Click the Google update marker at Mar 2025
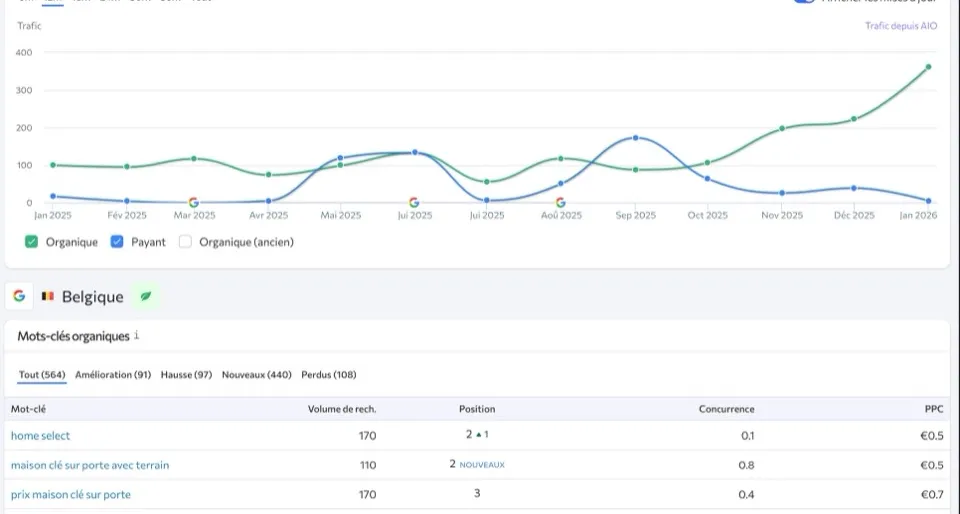Image resolution: width=960 pixels, height=514 pixels. [194, 203]
